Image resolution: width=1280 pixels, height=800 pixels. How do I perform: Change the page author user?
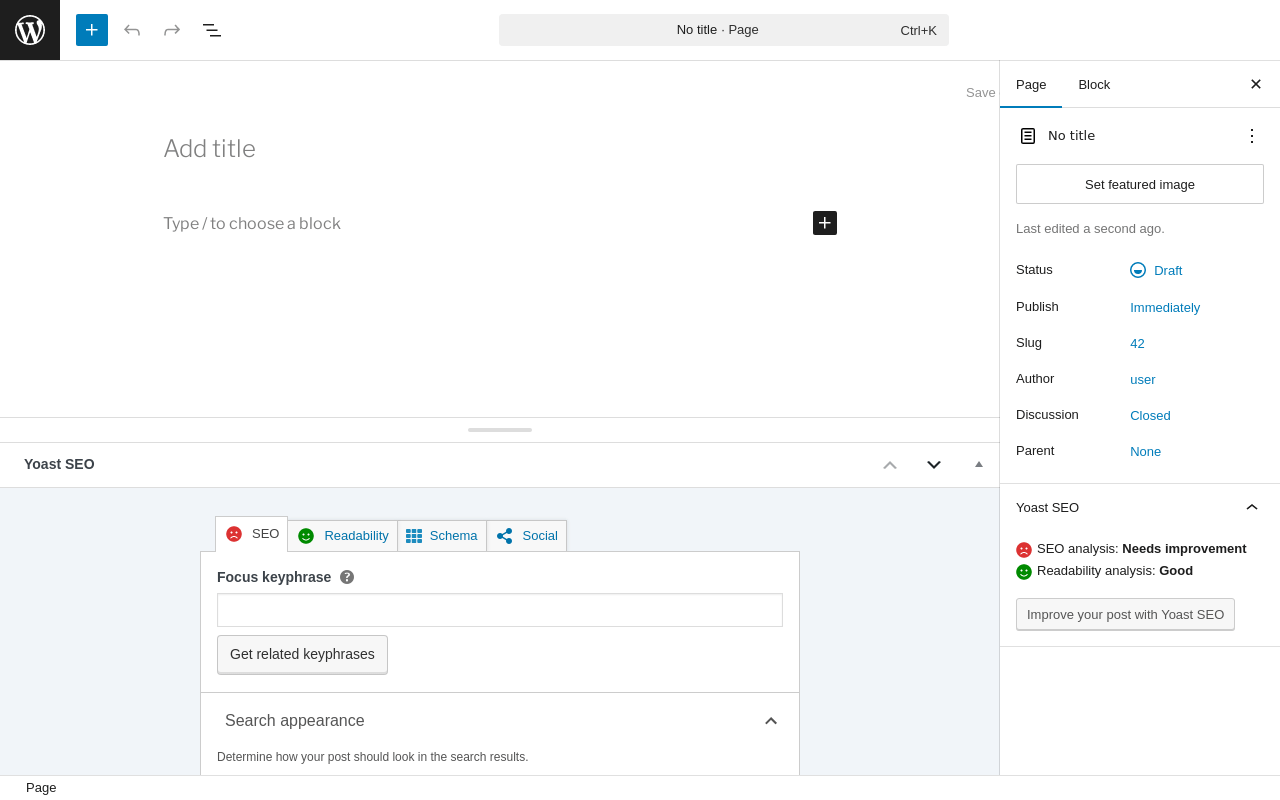tap(1143, 379)
